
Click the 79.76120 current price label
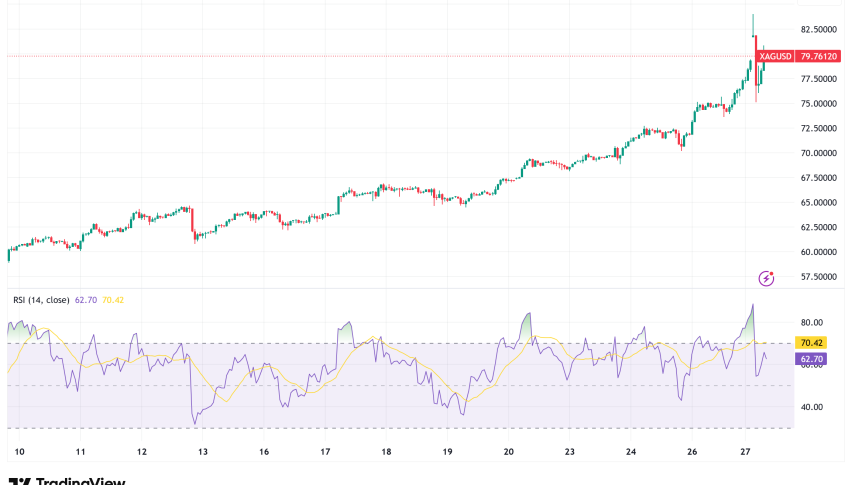(x=820, y=56)
